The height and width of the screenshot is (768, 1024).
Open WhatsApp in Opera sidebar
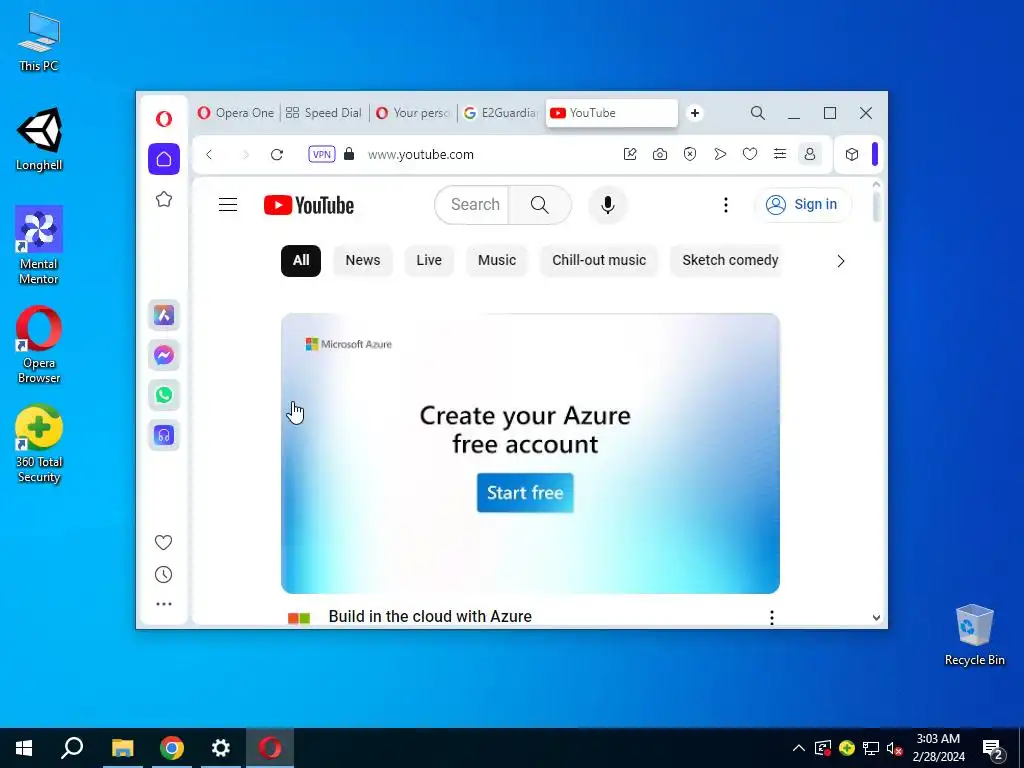(164, 395)
